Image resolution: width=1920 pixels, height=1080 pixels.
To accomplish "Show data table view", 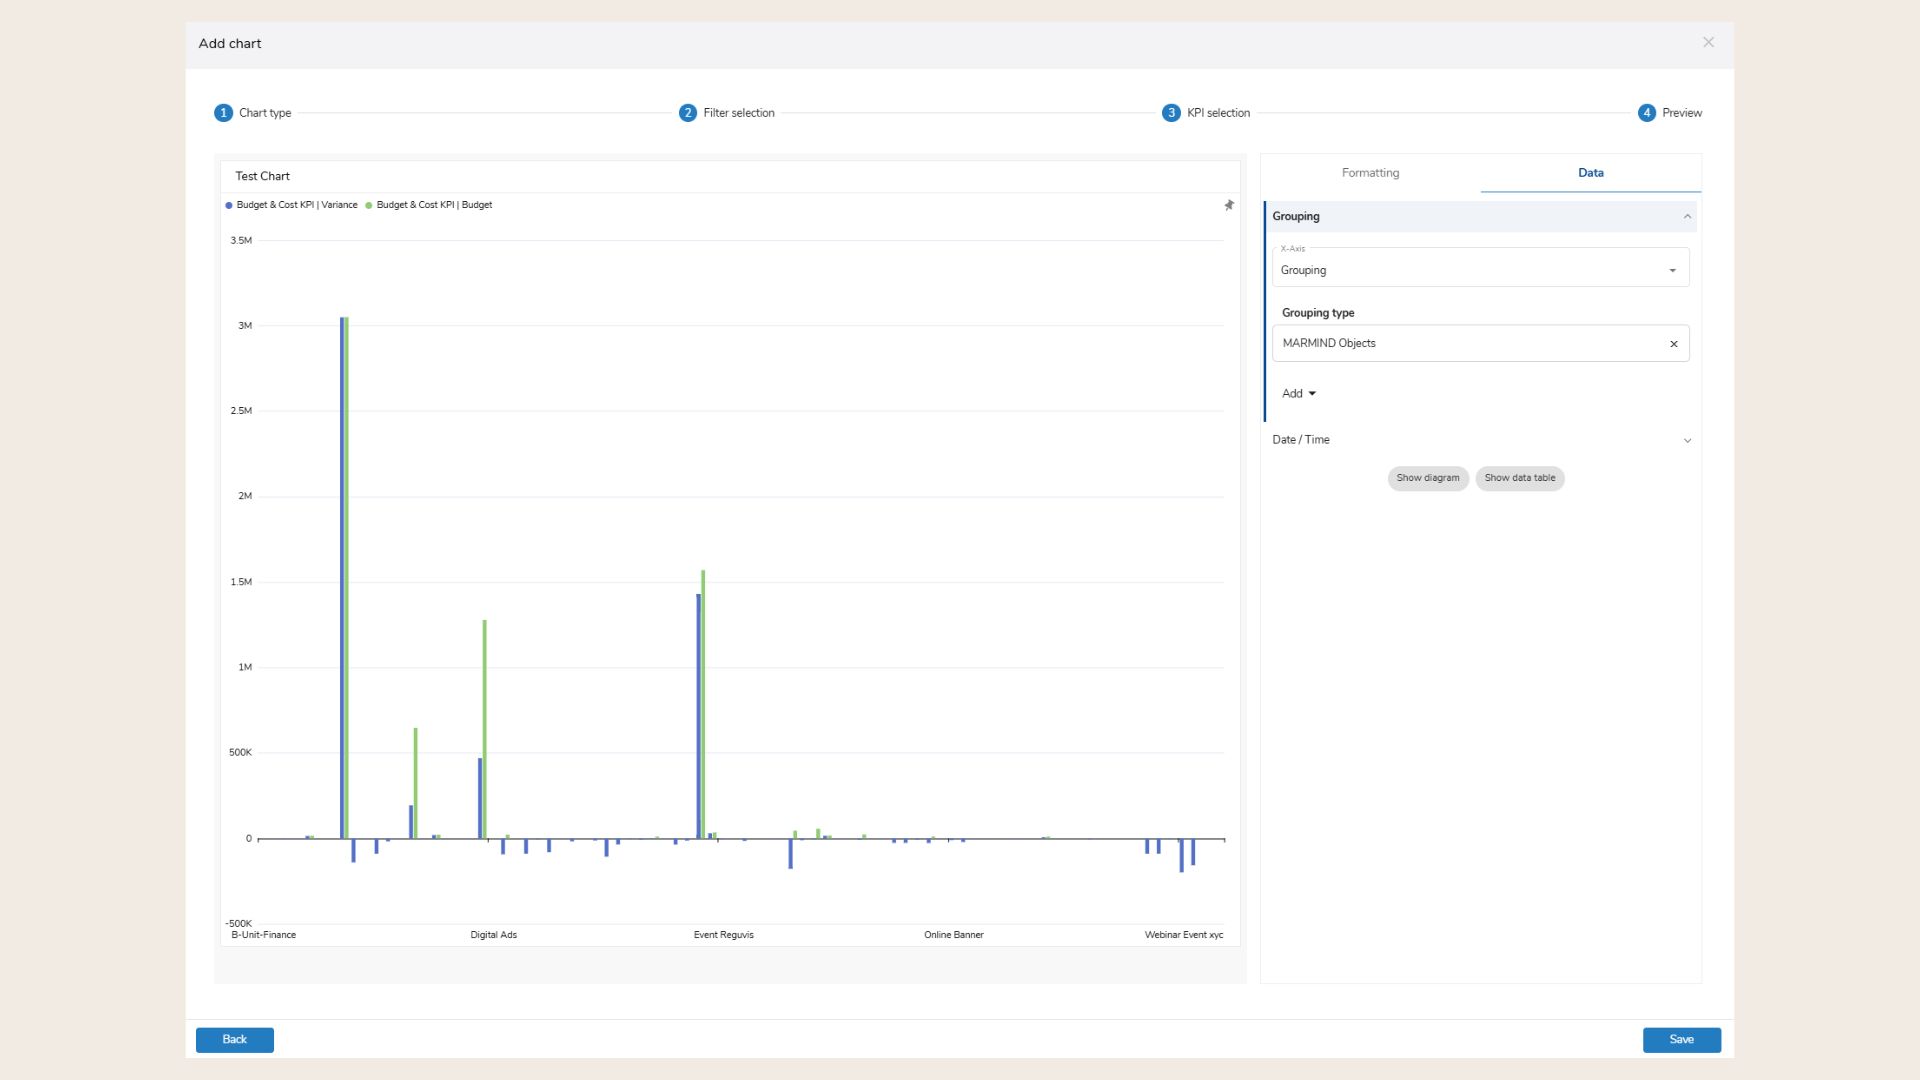I will click(x=1519, y=478).
